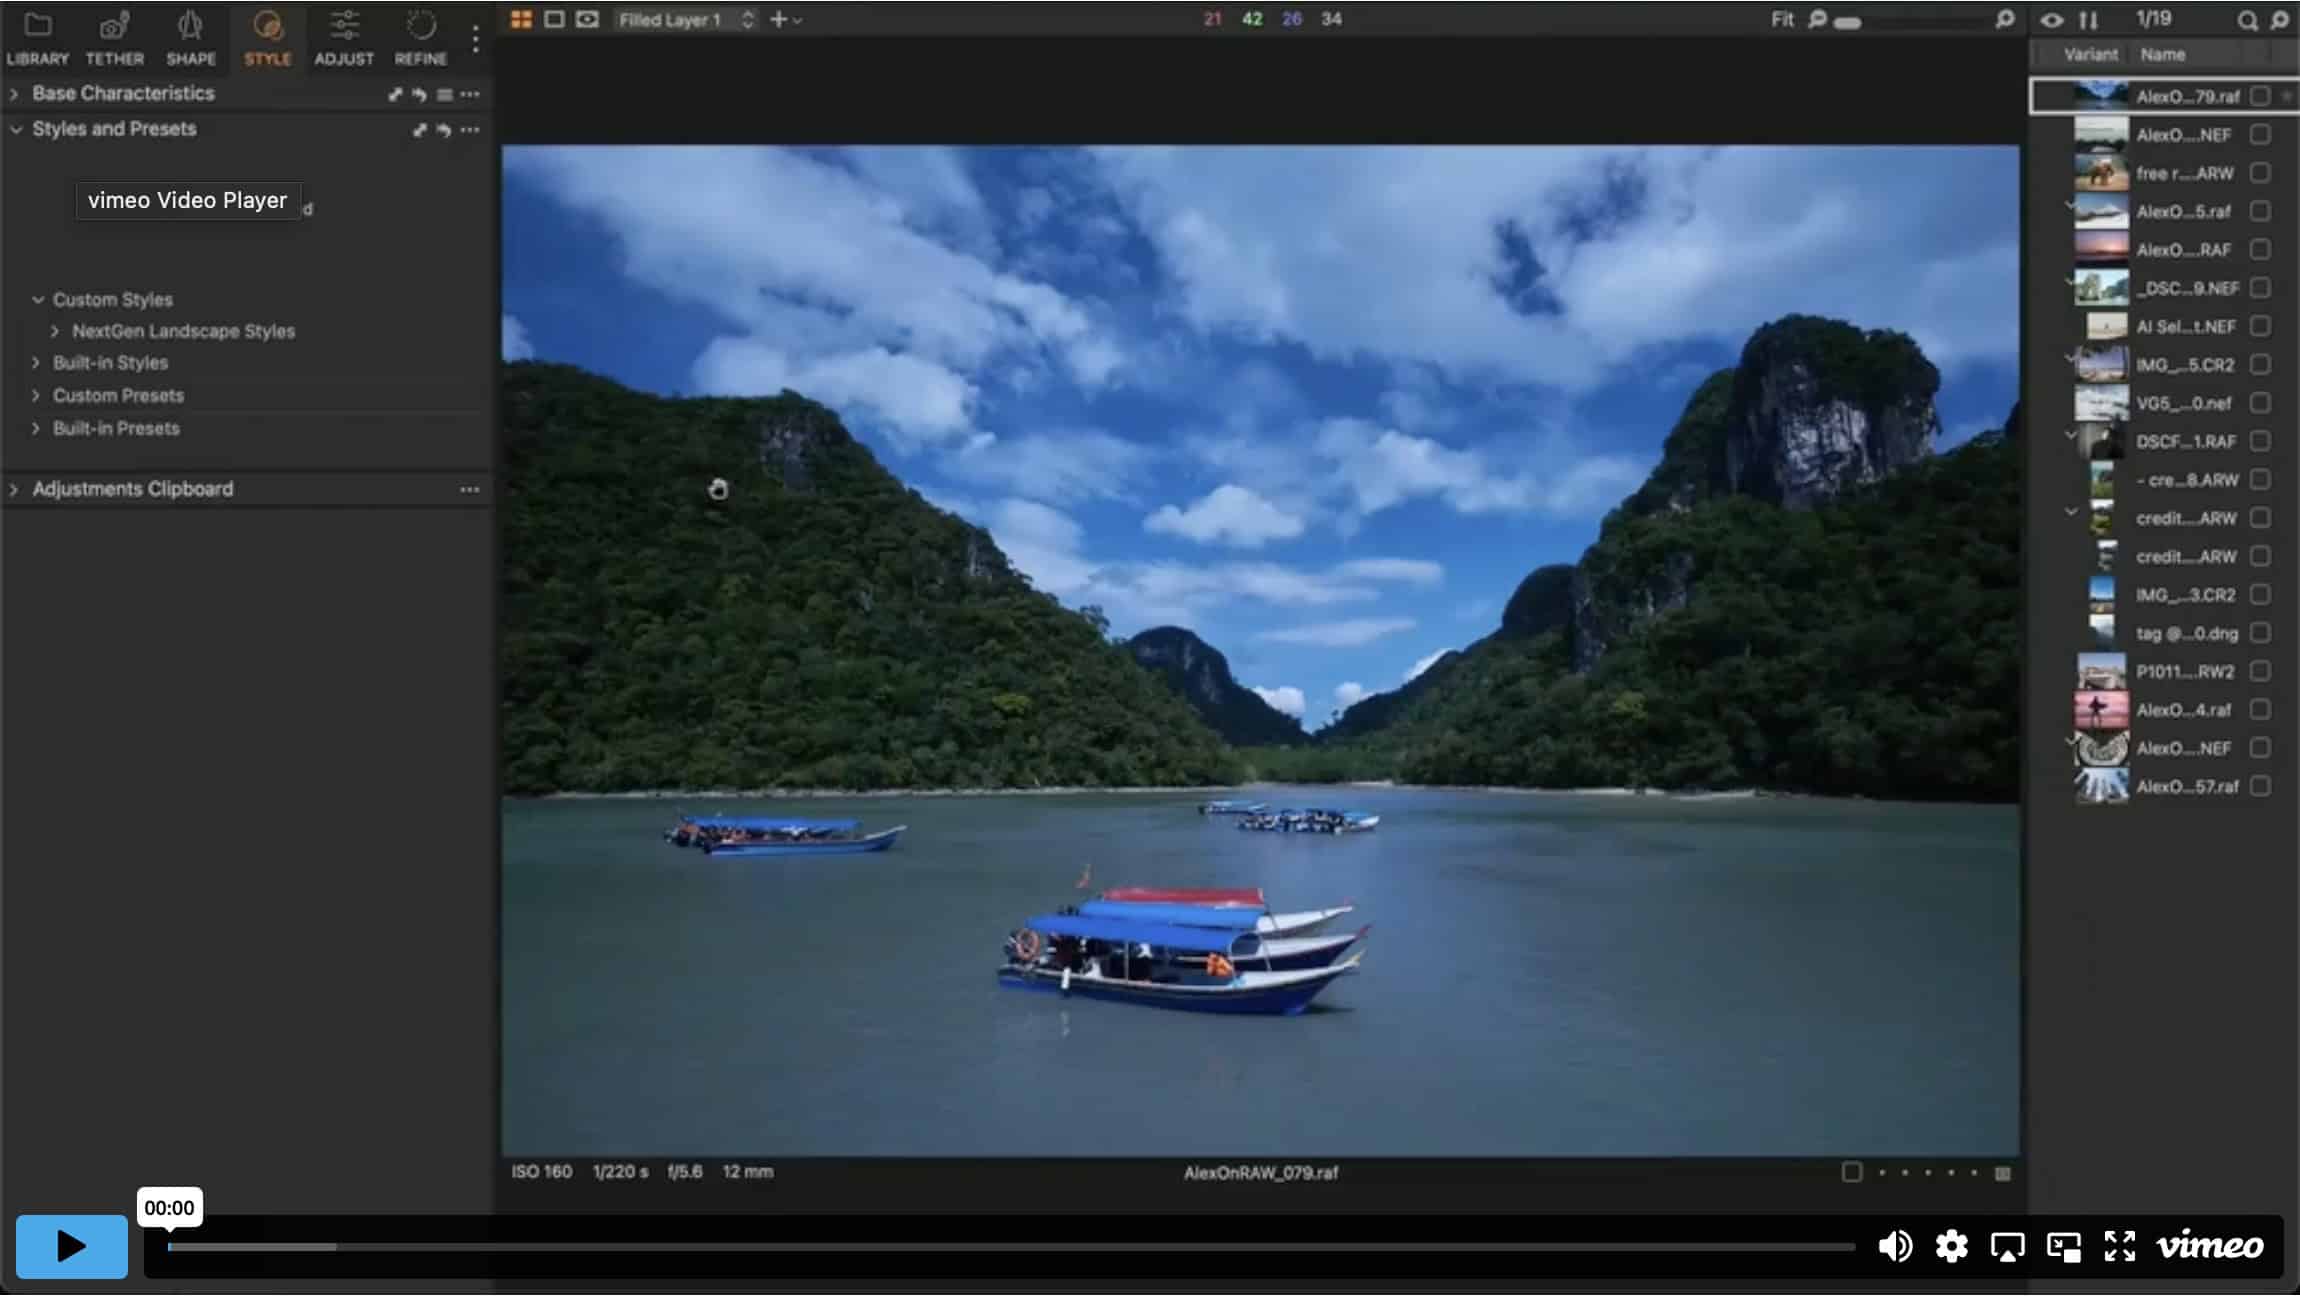Play the Vimeo video
The image size is (2300, 1298).
71,1246
